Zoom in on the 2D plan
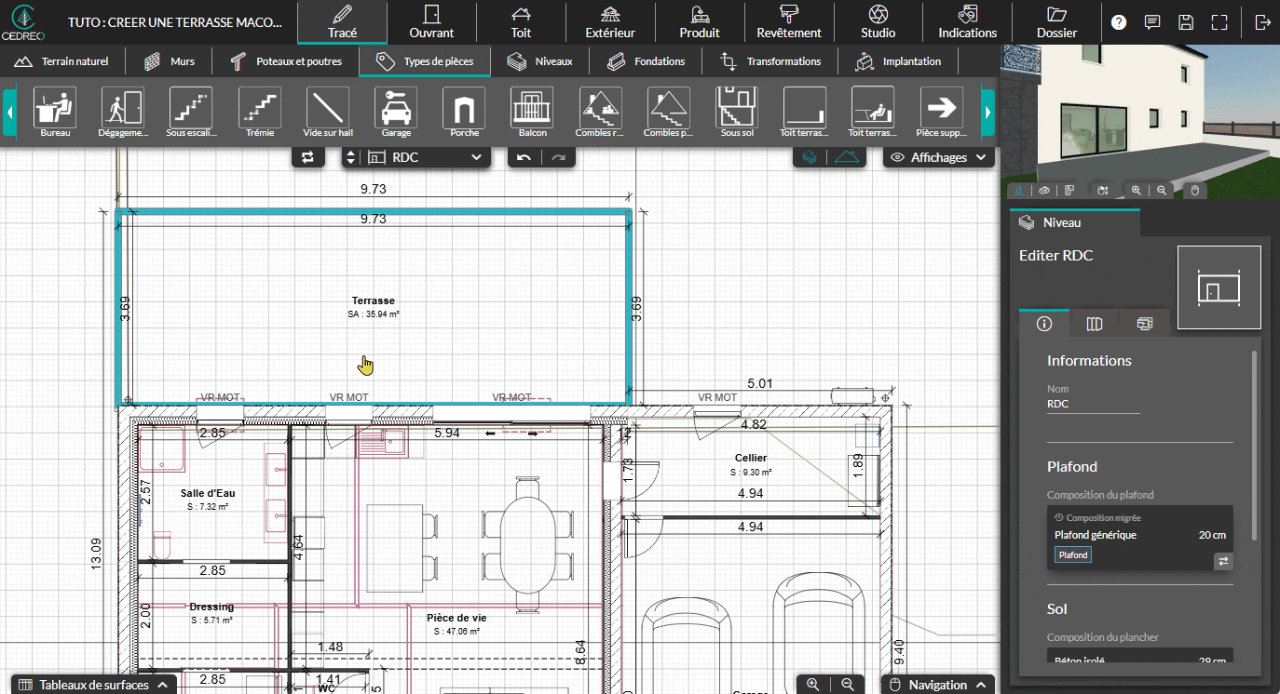Viewport: 1280px width, 694px height. 813,684
